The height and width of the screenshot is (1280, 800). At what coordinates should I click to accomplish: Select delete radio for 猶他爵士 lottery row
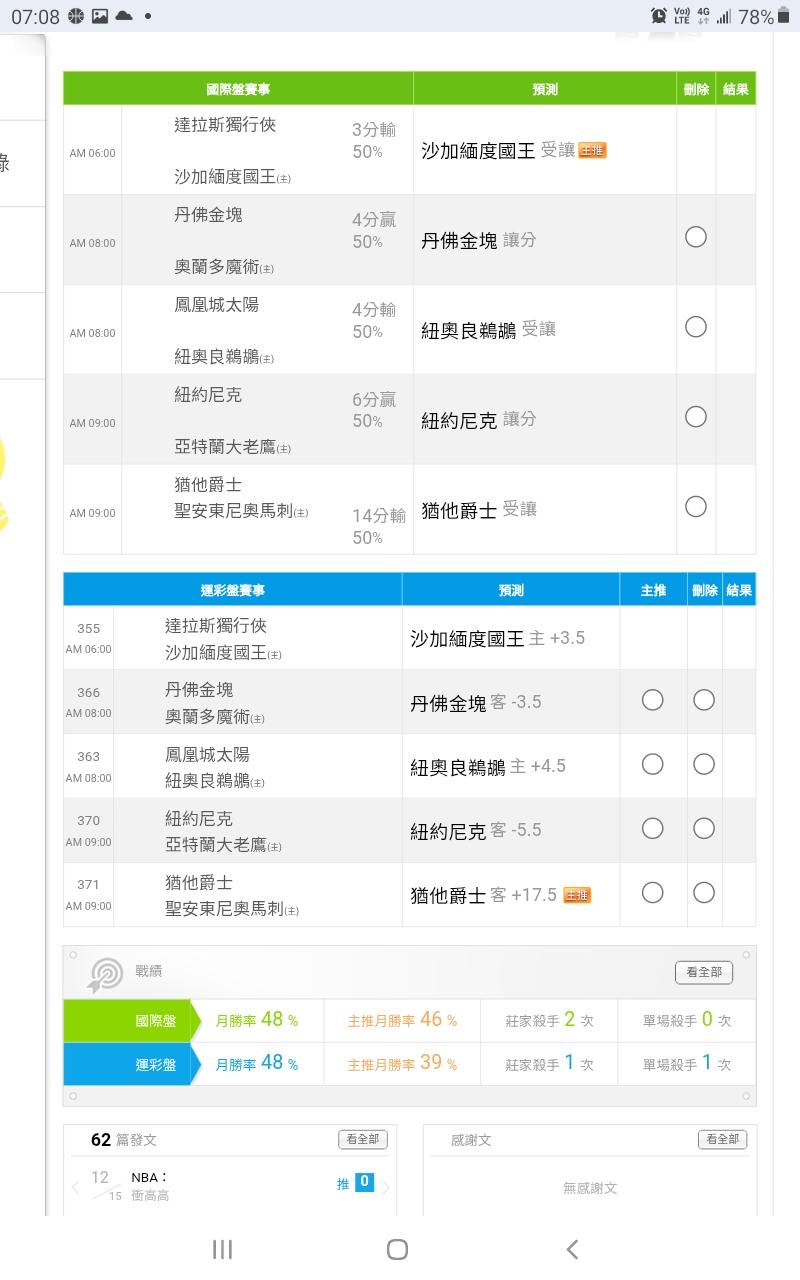pyautogui.click(x=704, y=892)
